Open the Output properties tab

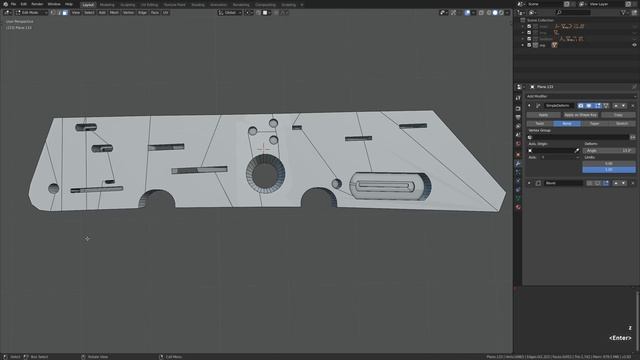[x=518, y=117]
